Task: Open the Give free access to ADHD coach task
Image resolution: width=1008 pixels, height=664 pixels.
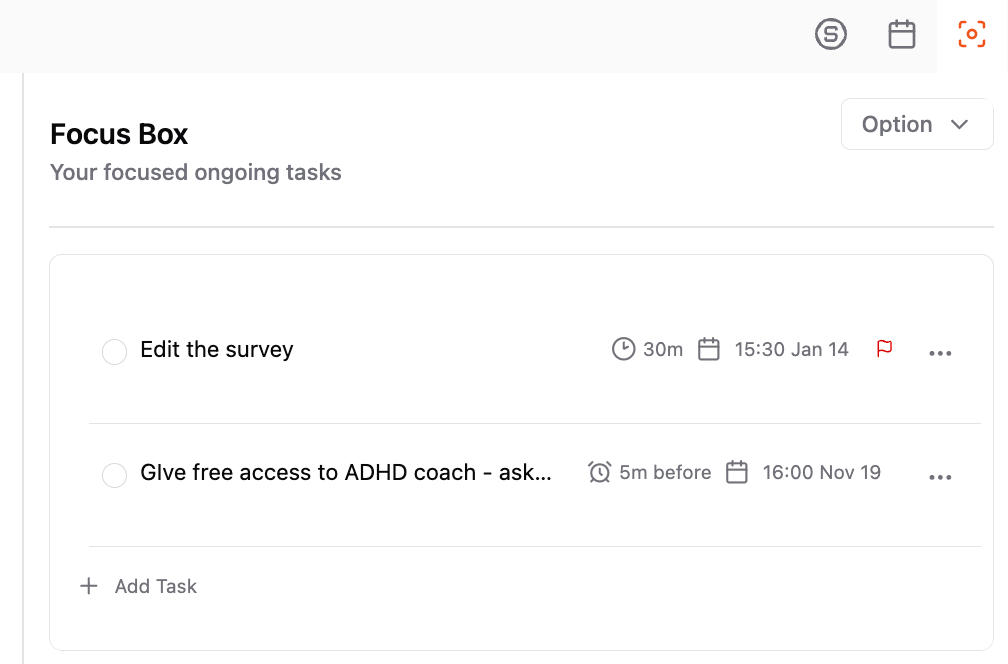Action: (346, 472)
